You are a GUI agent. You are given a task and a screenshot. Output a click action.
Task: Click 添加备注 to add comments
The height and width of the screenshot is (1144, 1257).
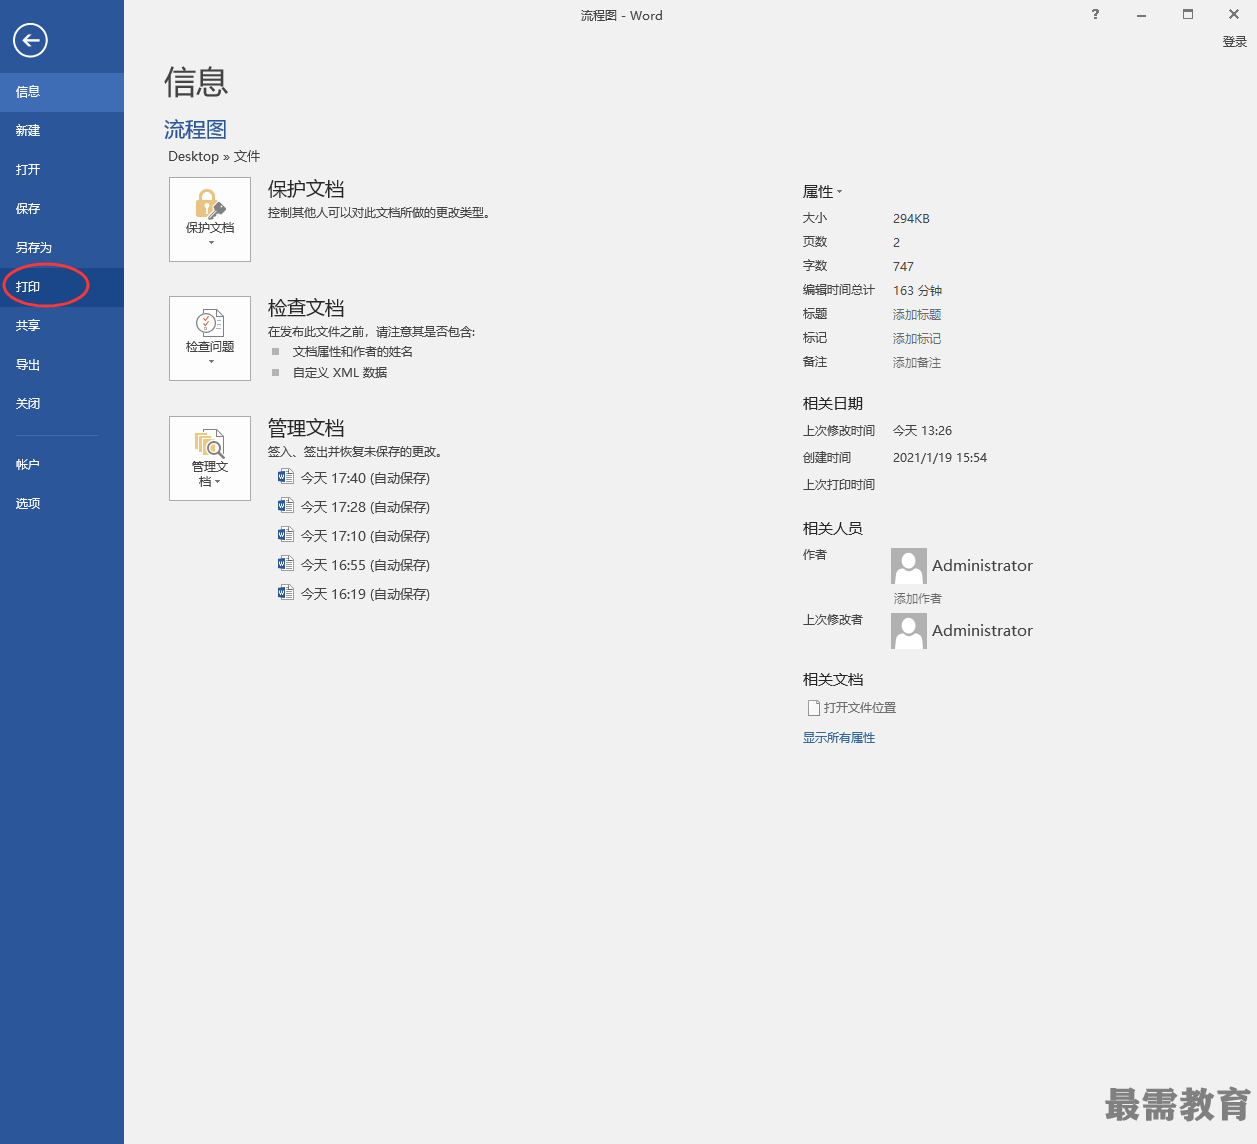917,363
